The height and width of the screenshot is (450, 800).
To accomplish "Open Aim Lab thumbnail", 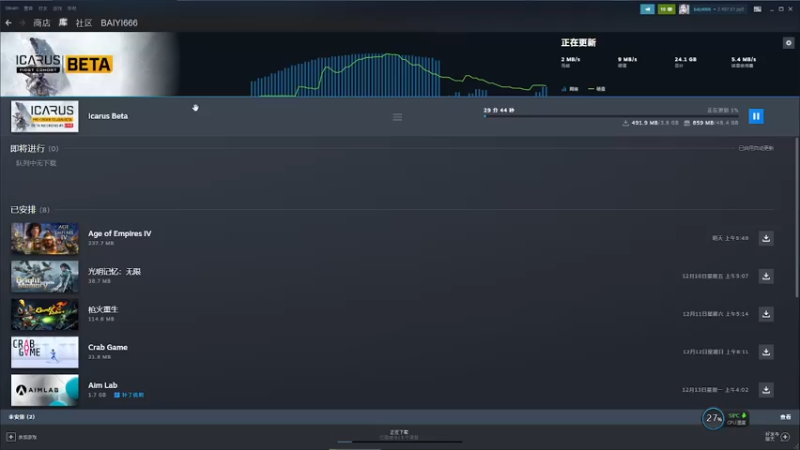I will pos(45,390).
